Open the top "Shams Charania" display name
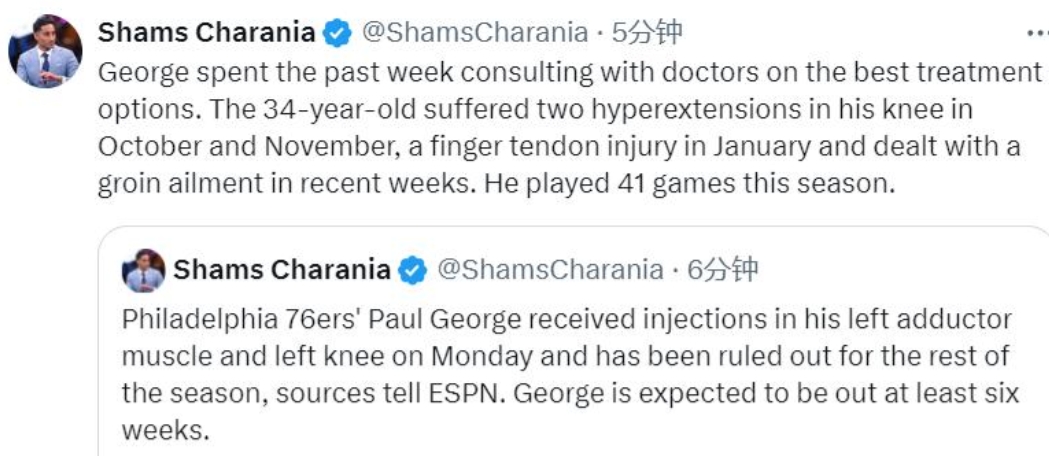This screenshot has height=456, width=1049. click(x=208, y=33)
